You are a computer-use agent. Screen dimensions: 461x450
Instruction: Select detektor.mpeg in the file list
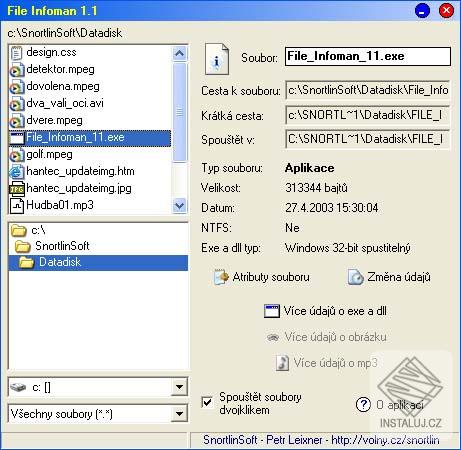pyautogui.click(x=90, y=70)
